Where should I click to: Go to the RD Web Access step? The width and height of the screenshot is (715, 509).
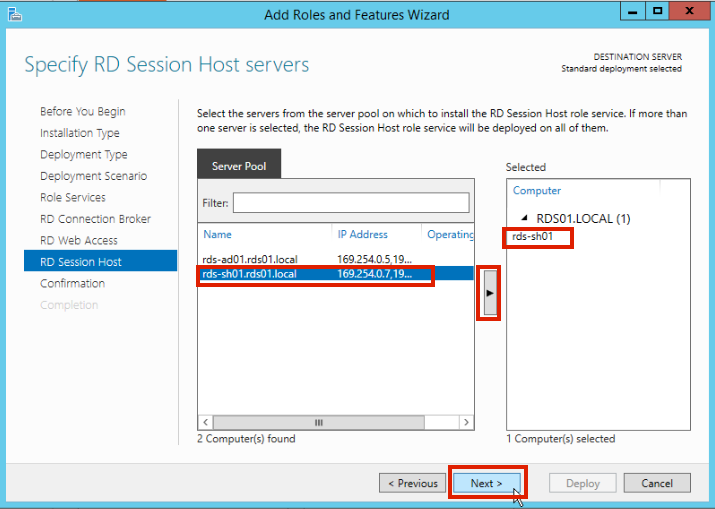point(79,241)
